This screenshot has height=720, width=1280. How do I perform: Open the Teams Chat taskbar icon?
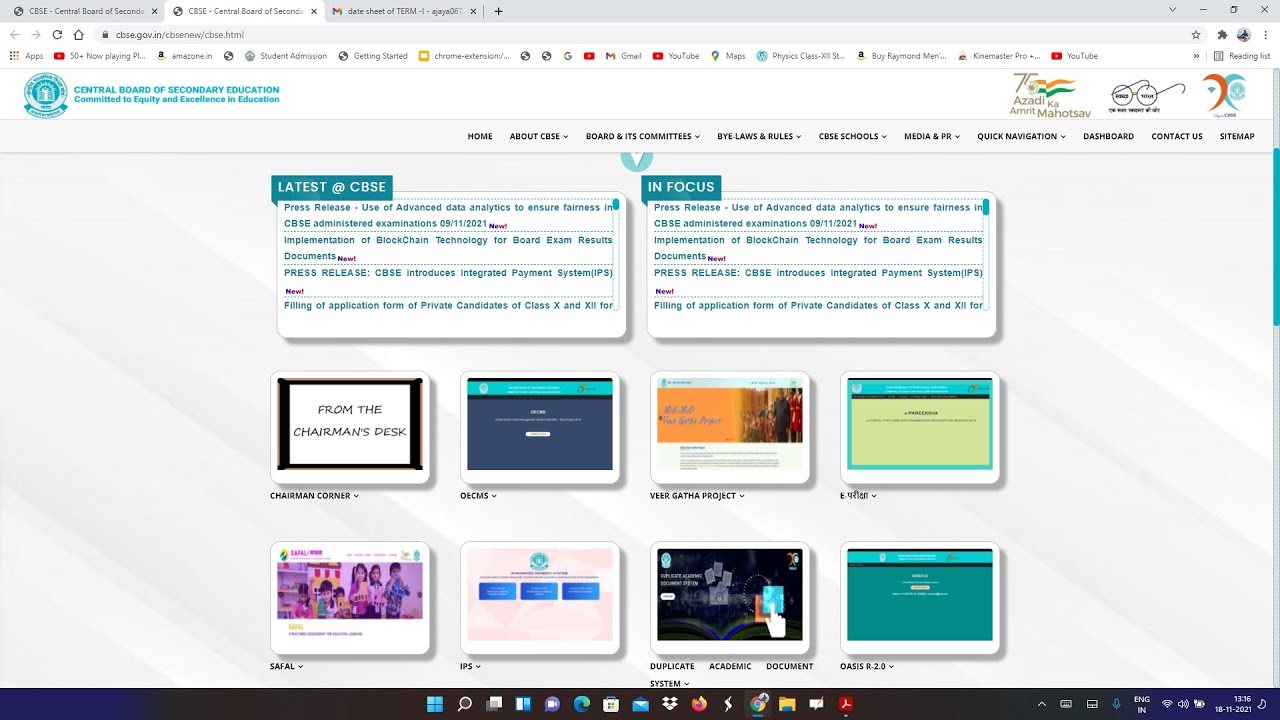click(552, 704)
